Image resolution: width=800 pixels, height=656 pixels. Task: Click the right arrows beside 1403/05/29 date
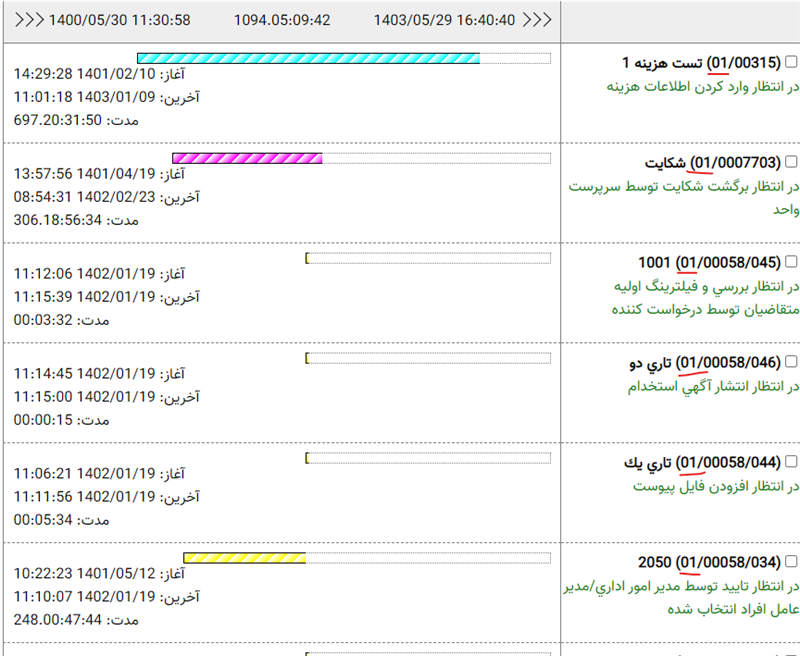(538, 20)
